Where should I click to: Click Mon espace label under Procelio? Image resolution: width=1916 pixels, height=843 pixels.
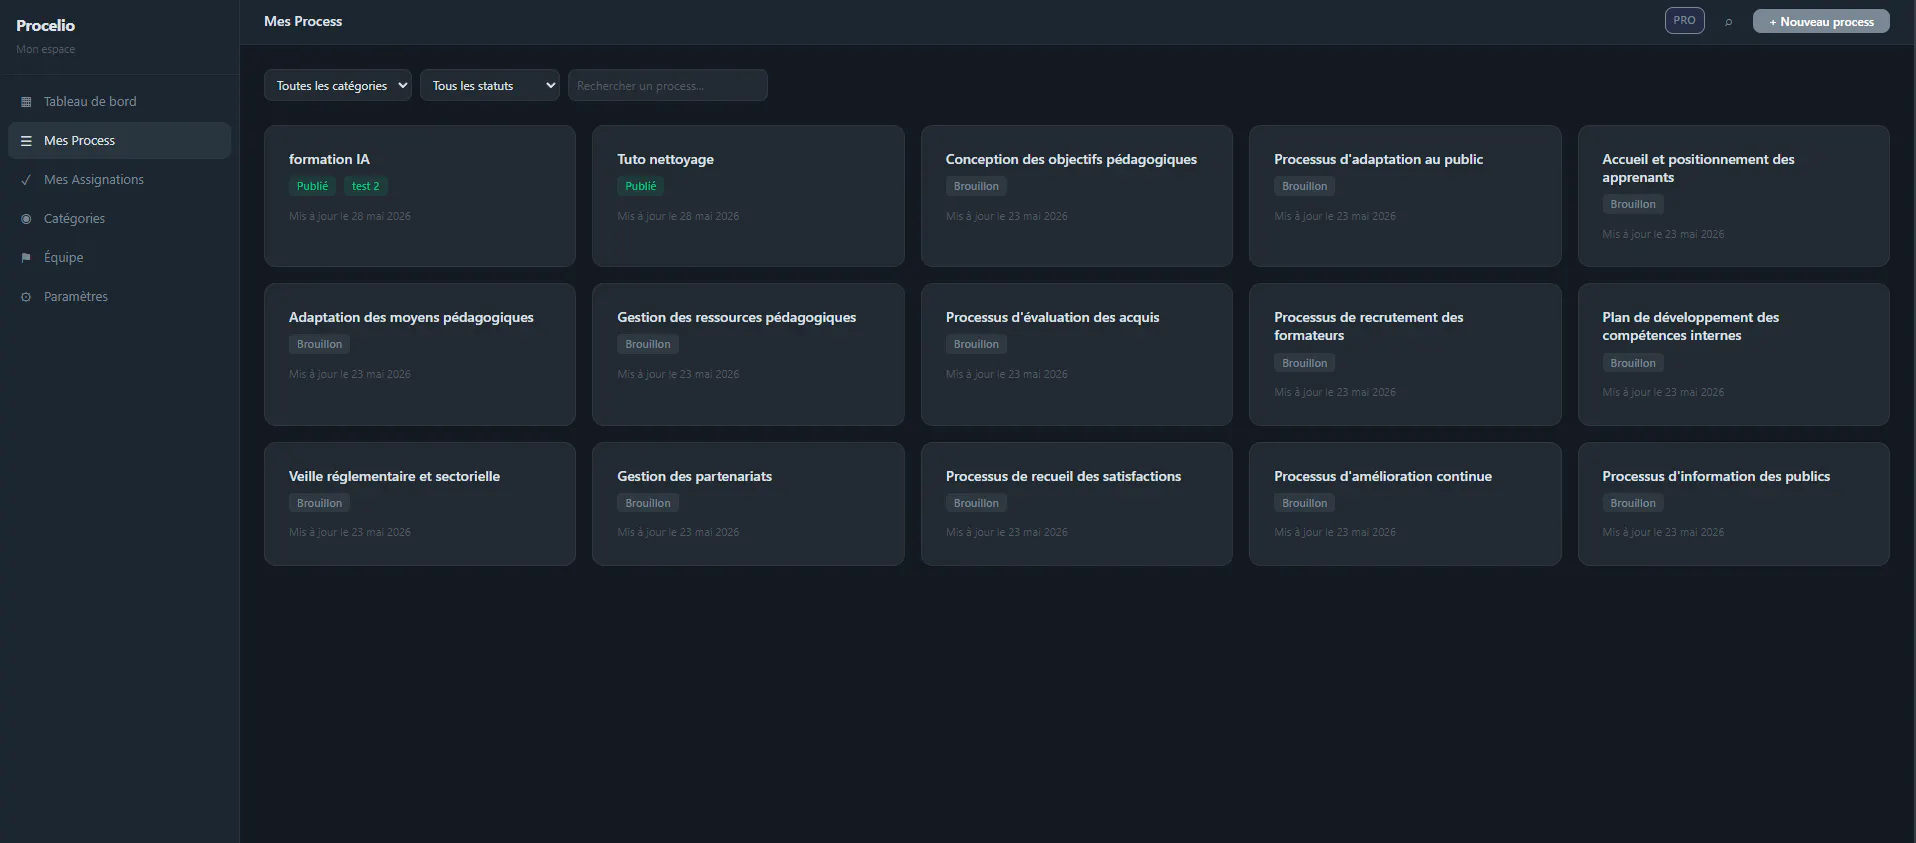click(x=45, y=49)
